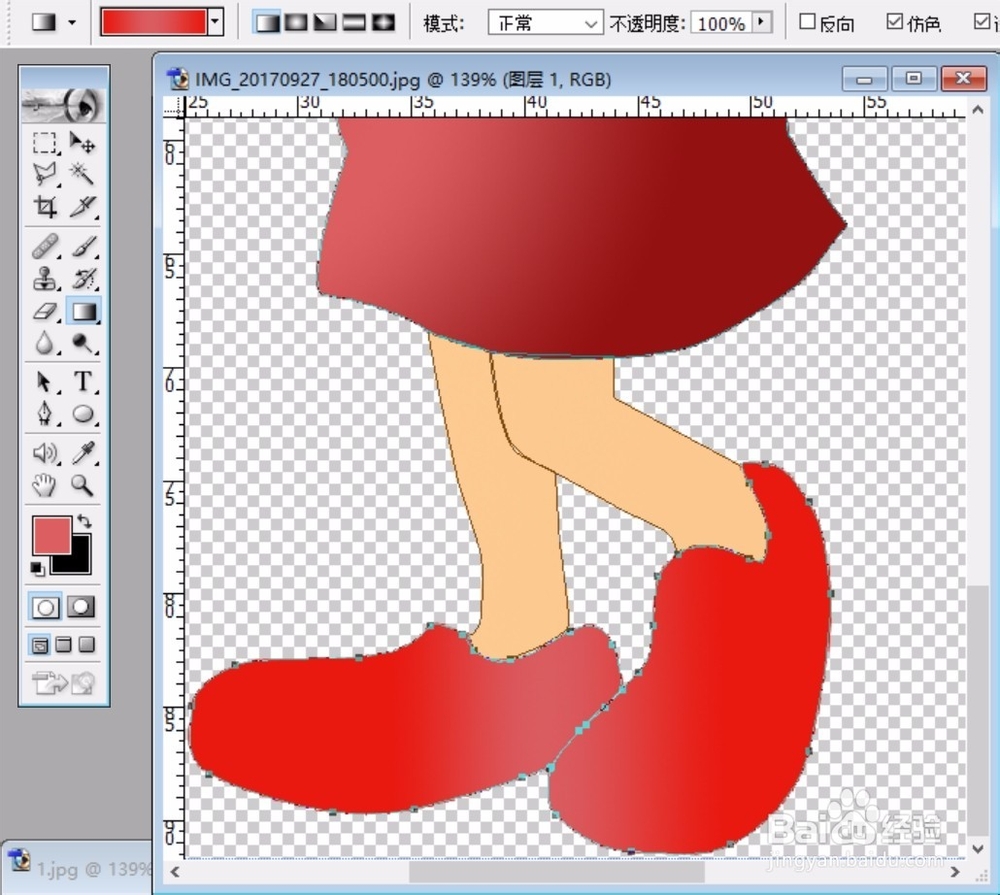Choose Angle Gradient style
Viewport: 1000px width, 895px height.
pos(325,23)
